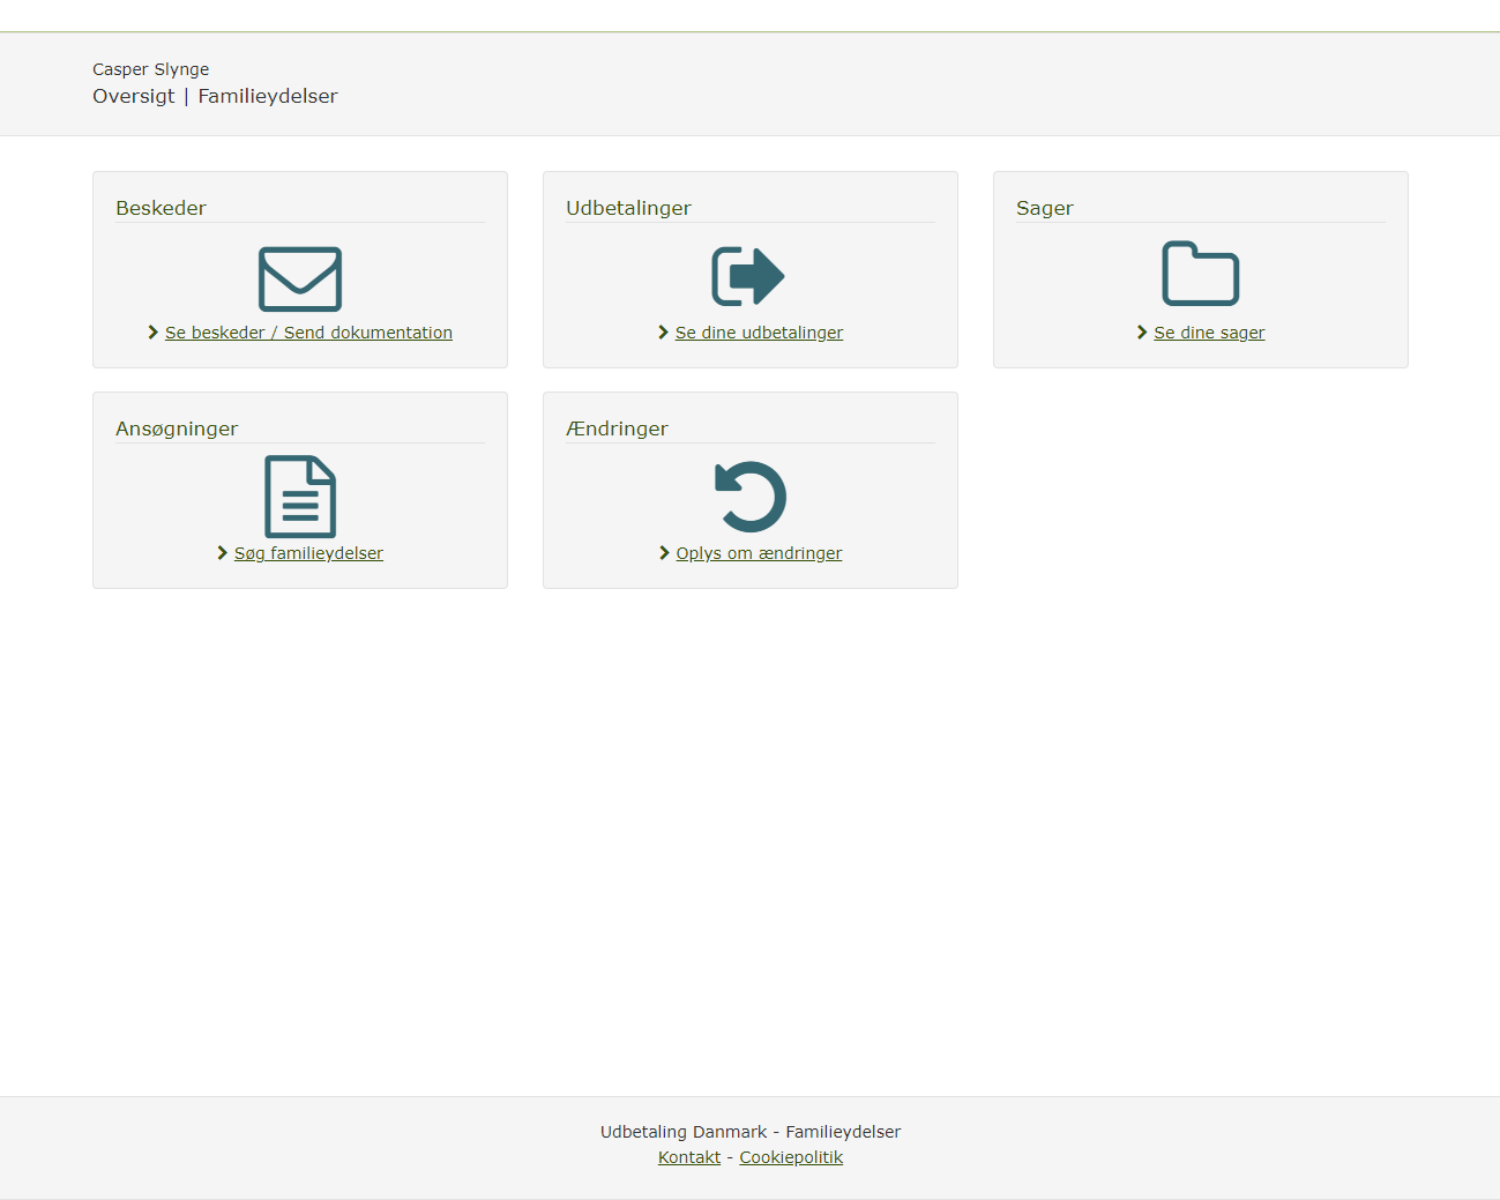Click the Beskeder card heading
1500x1200 pixels.
pos(161,208)
